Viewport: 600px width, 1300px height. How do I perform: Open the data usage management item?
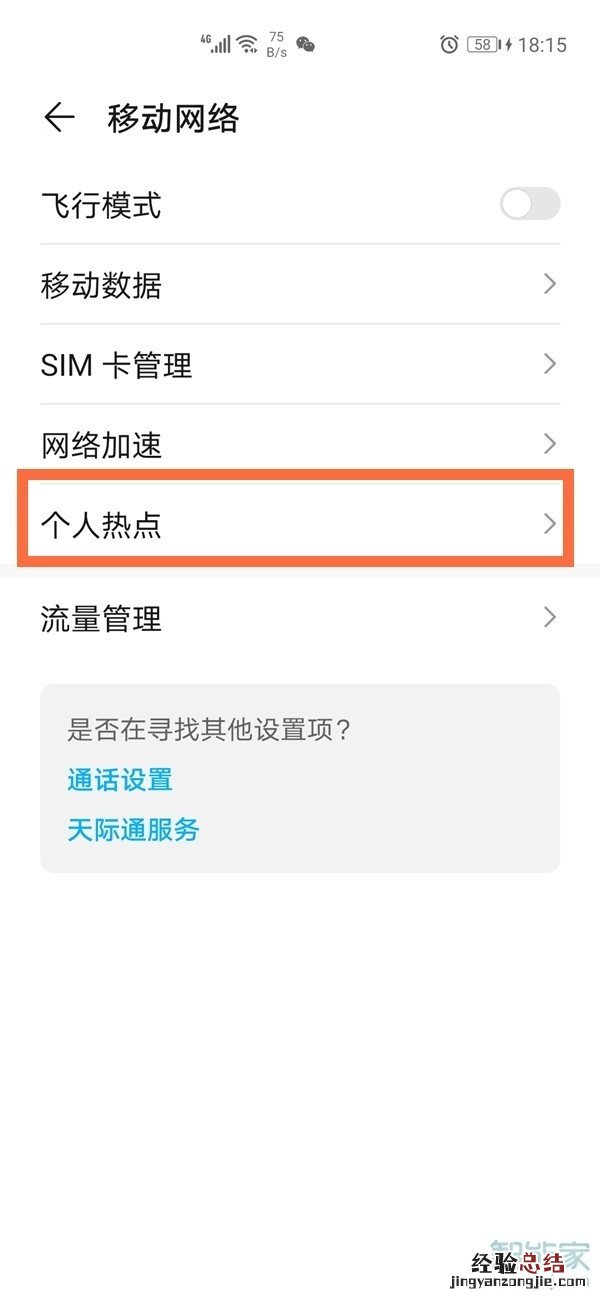pos(299,618)
